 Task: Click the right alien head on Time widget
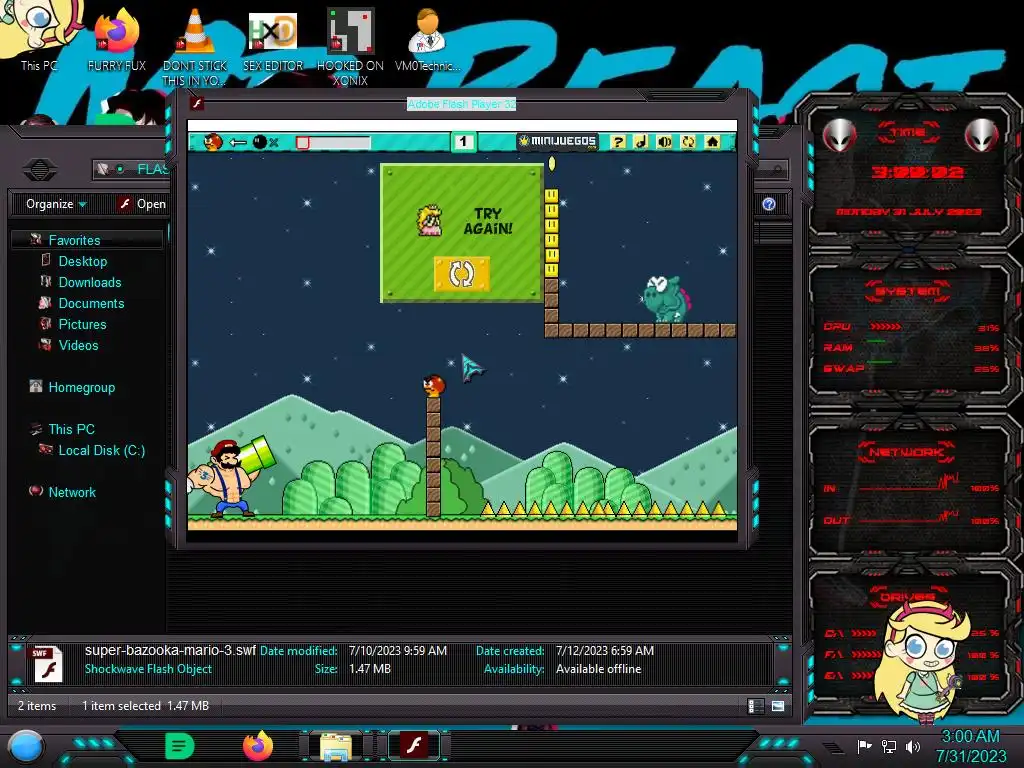coord(982,135)
